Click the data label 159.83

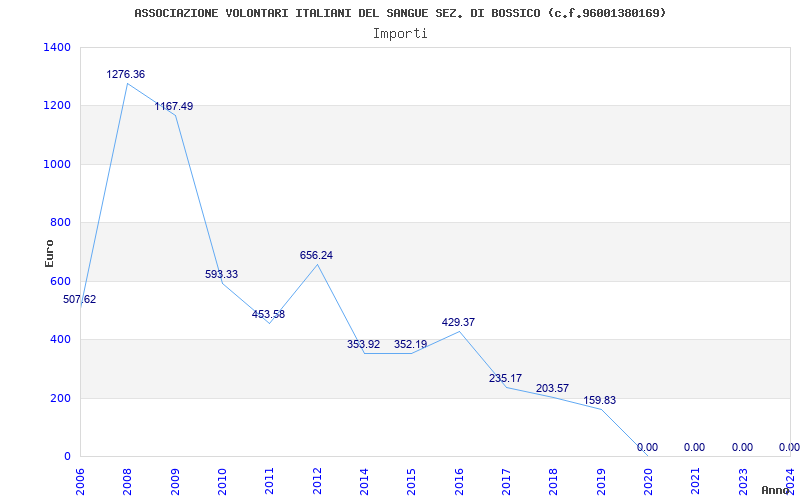click(600, 401)
